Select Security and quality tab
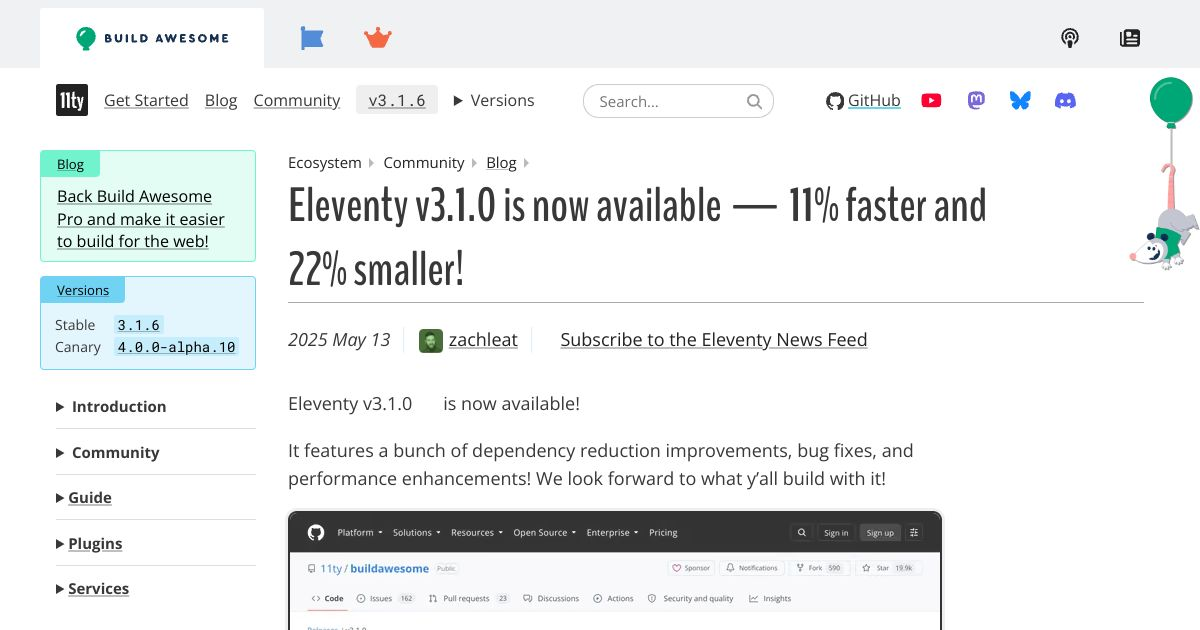Screen dimensions: 1200x630 [691, 598]
